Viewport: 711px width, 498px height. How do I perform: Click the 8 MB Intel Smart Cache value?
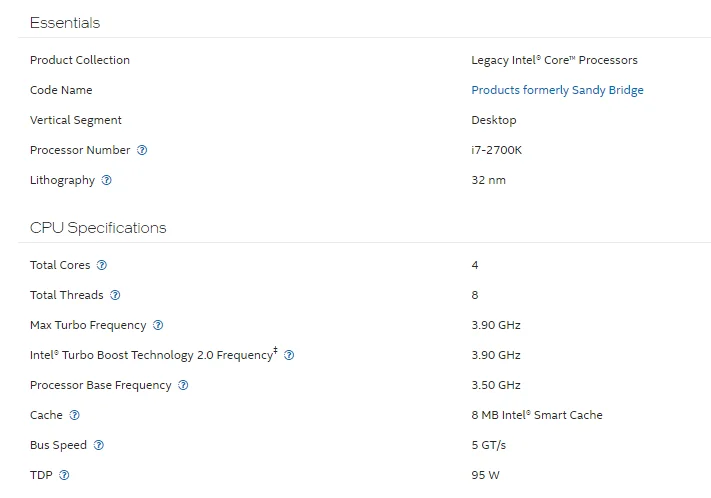537,415
